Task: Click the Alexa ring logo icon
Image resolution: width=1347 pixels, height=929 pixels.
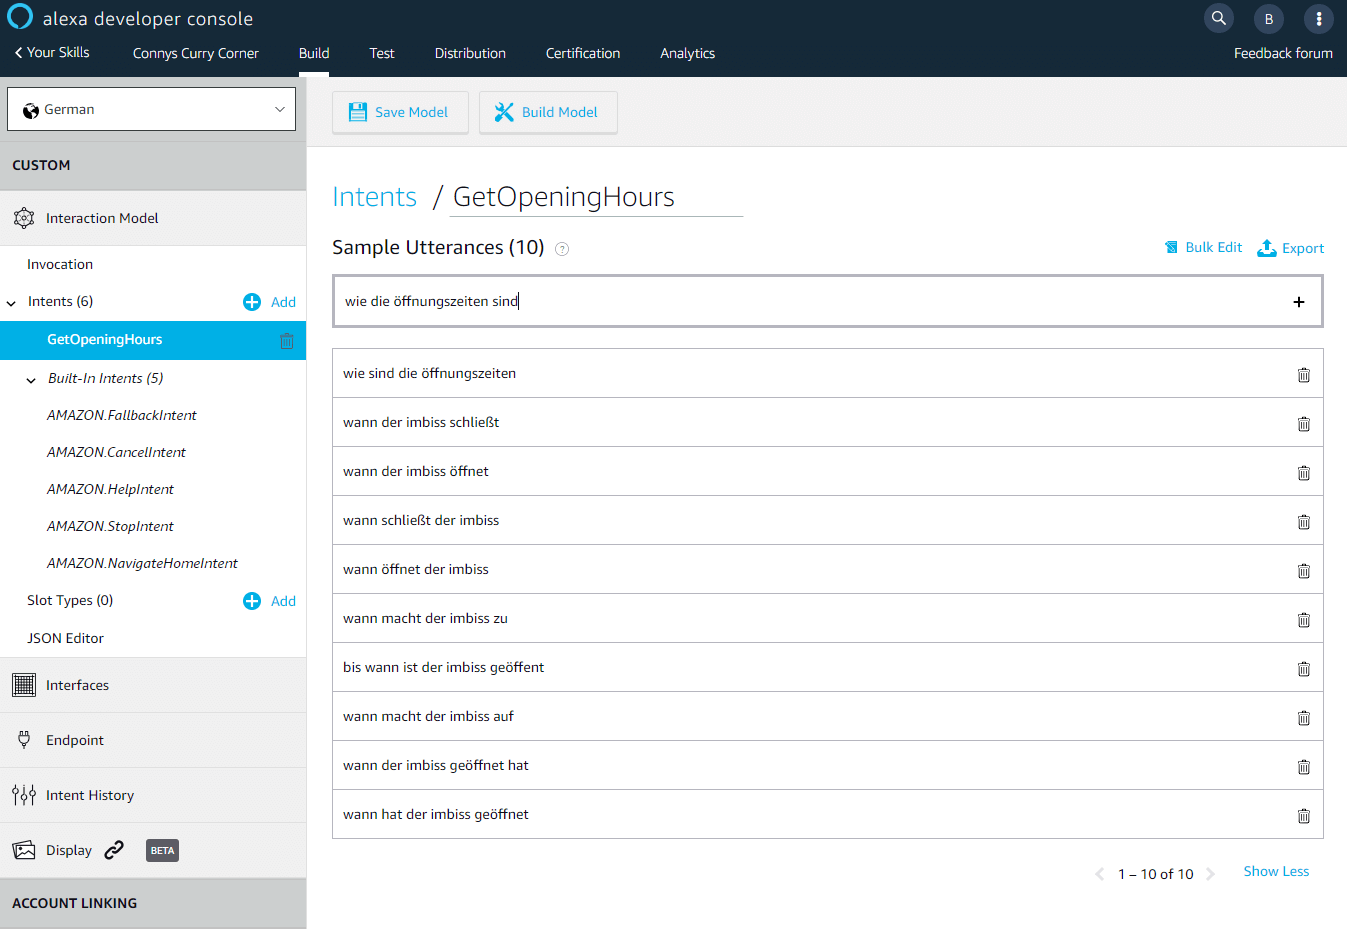Action: click(x=20, y=17)
